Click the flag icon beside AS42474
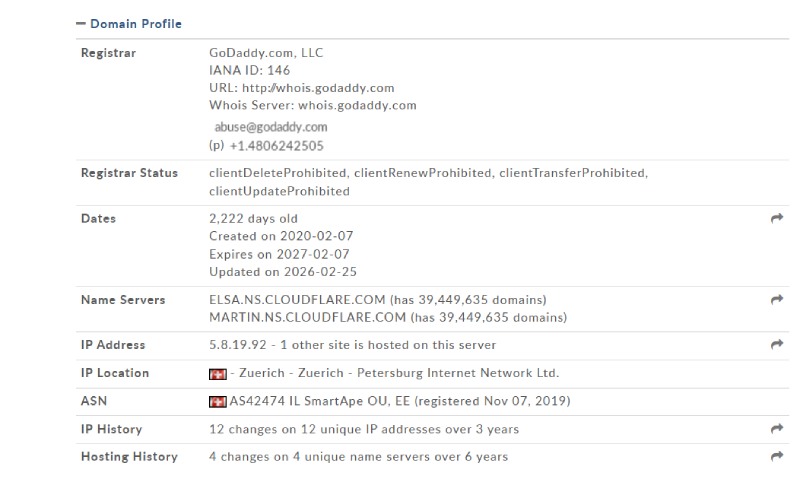This screenshot has height=479, width=800. click(x=218, y=402)
